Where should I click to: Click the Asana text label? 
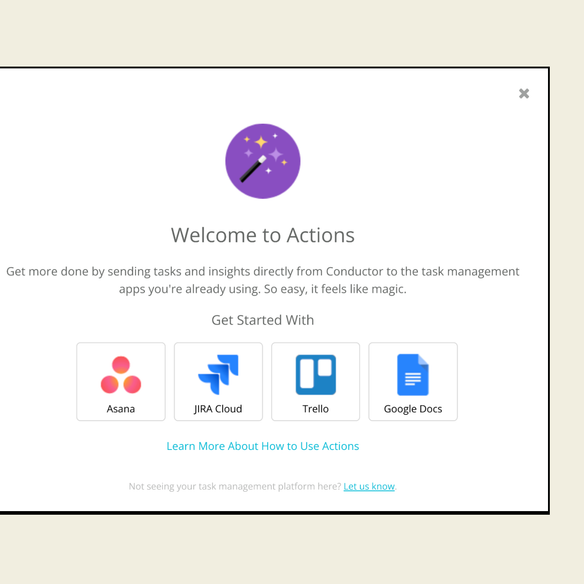121,409
